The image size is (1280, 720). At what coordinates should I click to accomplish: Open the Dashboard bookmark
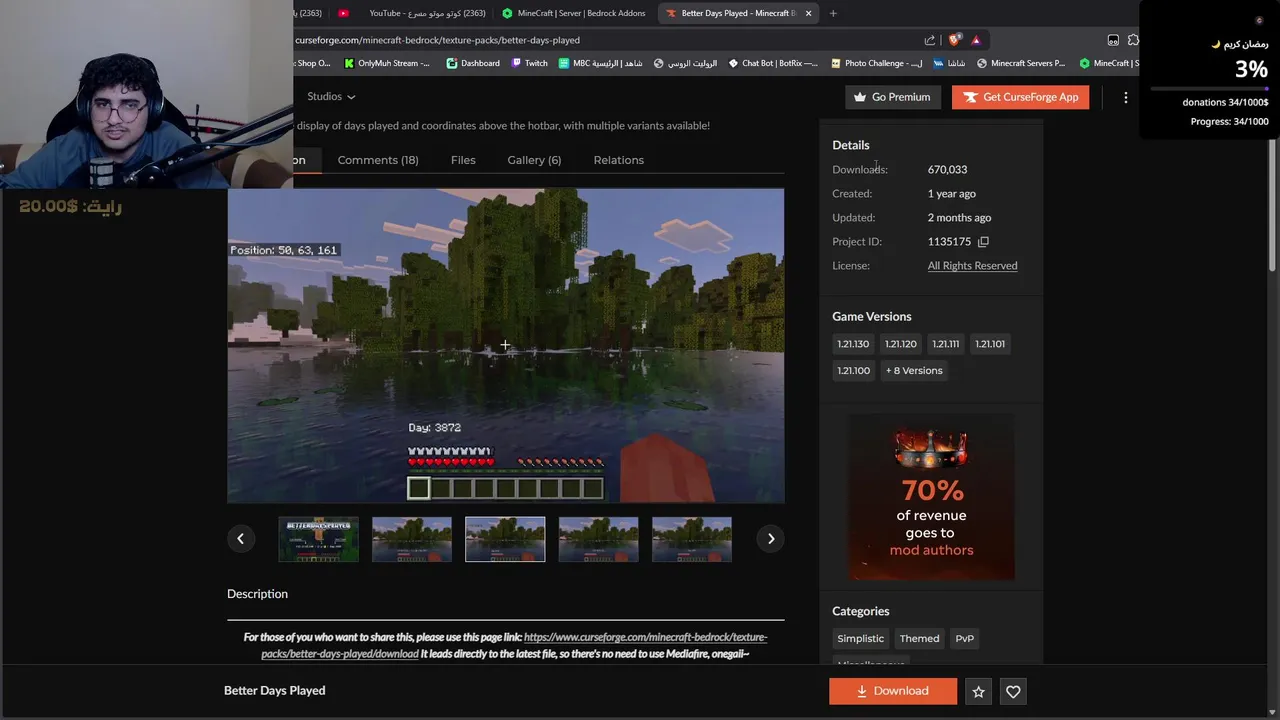(473, 63)
